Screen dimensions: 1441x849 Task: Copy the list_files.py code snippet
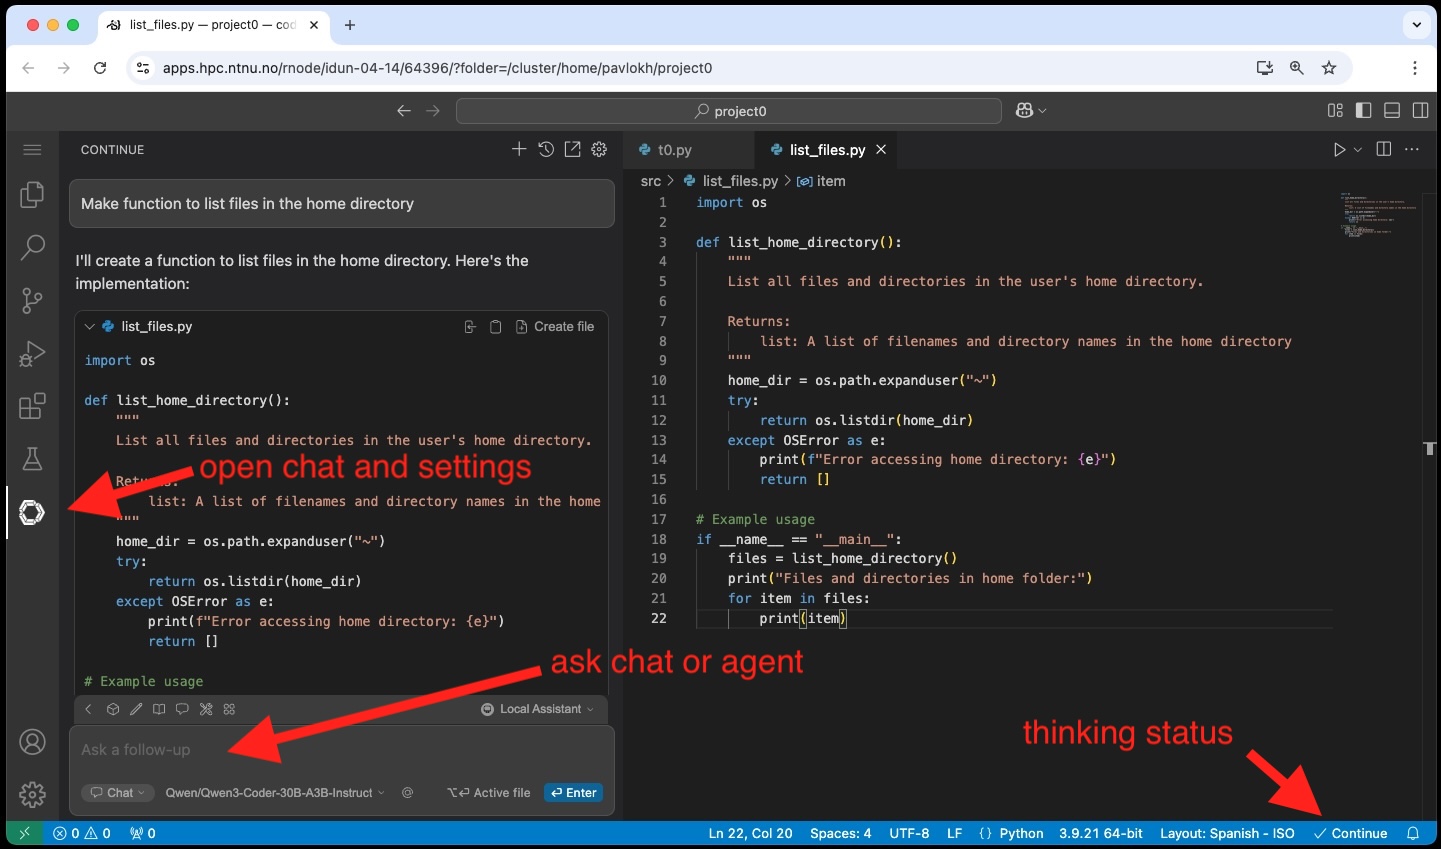coord(495,327)
